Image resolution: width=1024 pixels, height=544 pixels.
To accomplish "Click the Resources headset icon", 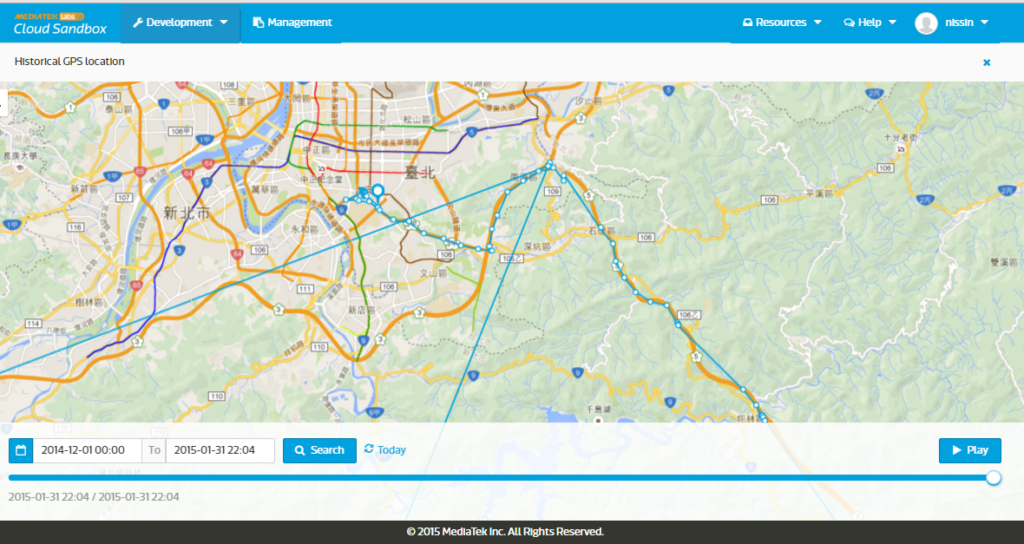I will pos(748,22).
